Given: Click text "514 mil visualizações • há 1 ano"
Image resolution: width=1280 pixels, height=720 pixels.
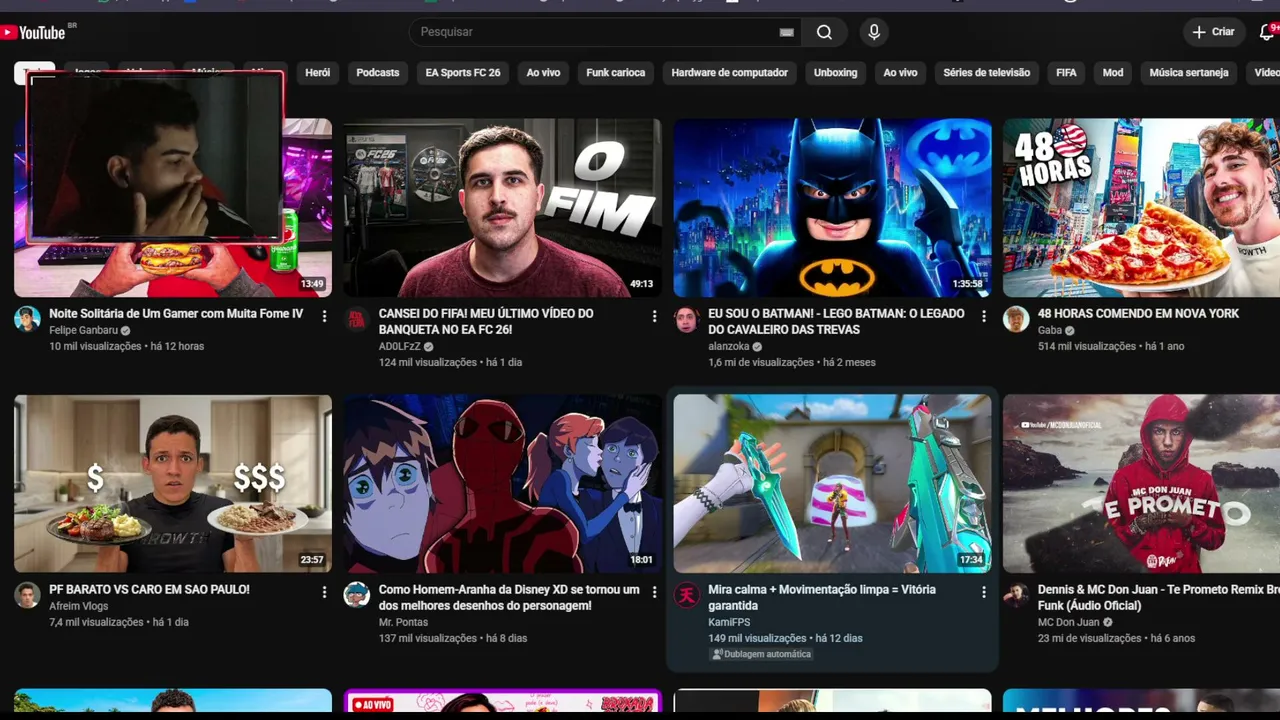Looking at the screenshot, I should click(x=1111, y=346).
